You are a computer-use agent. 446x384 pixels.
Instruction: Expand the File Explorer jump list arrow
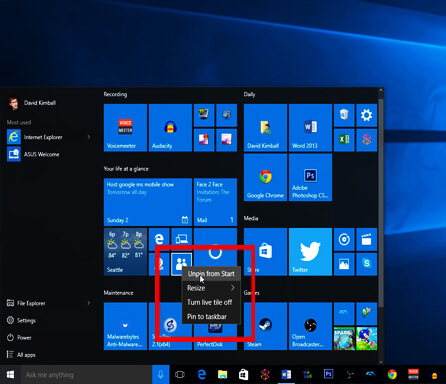89,303
